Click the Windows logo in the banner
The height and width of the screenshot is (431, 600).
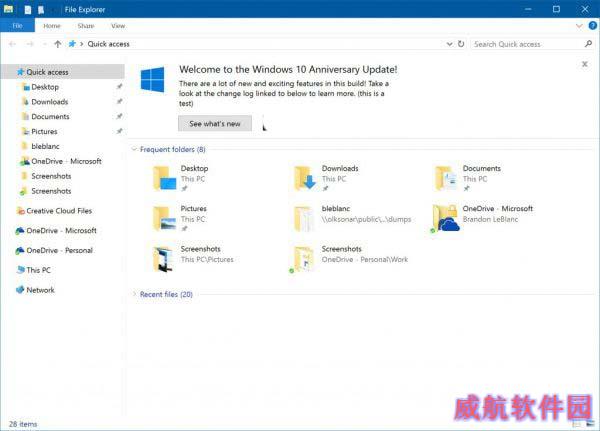coord(152,79)
